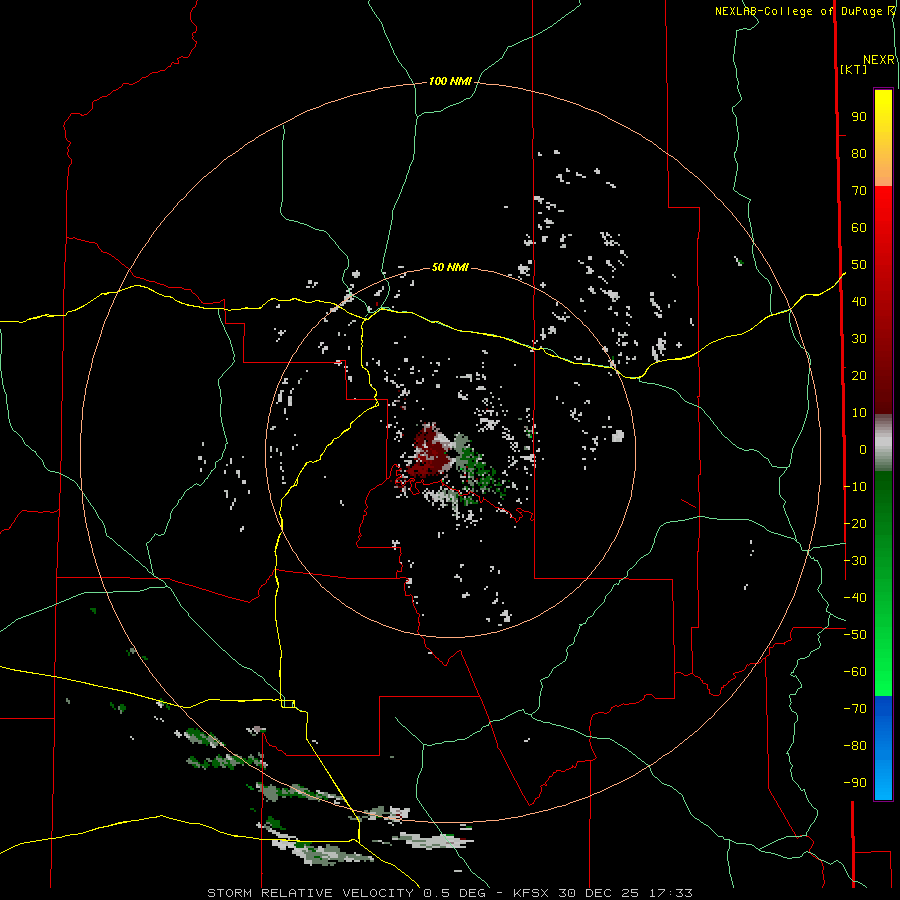Select the -20 value on the velocity scale
The image size is (900, 900).
[x=855, y=524]
